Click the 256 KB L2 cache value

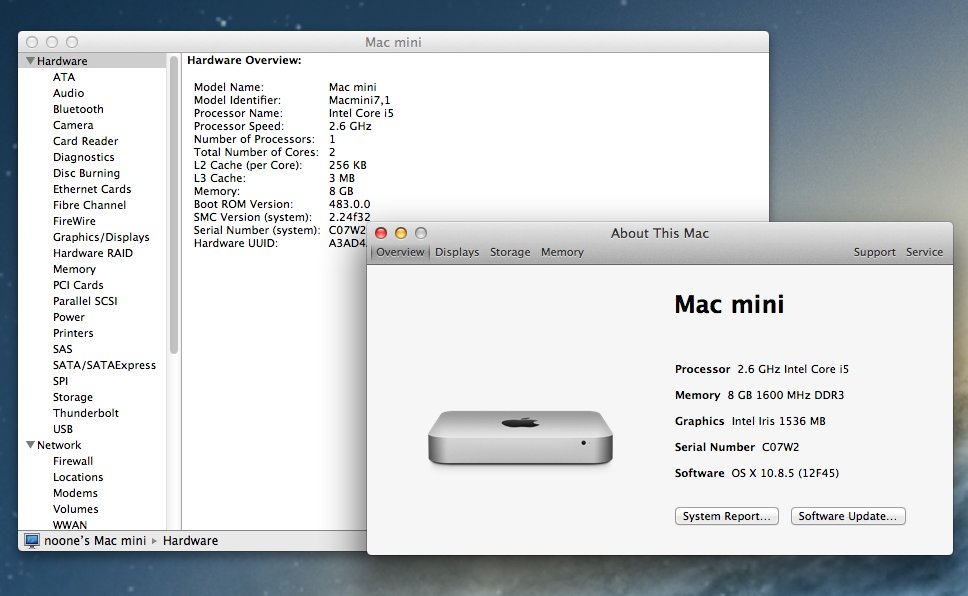coord(348,165)
